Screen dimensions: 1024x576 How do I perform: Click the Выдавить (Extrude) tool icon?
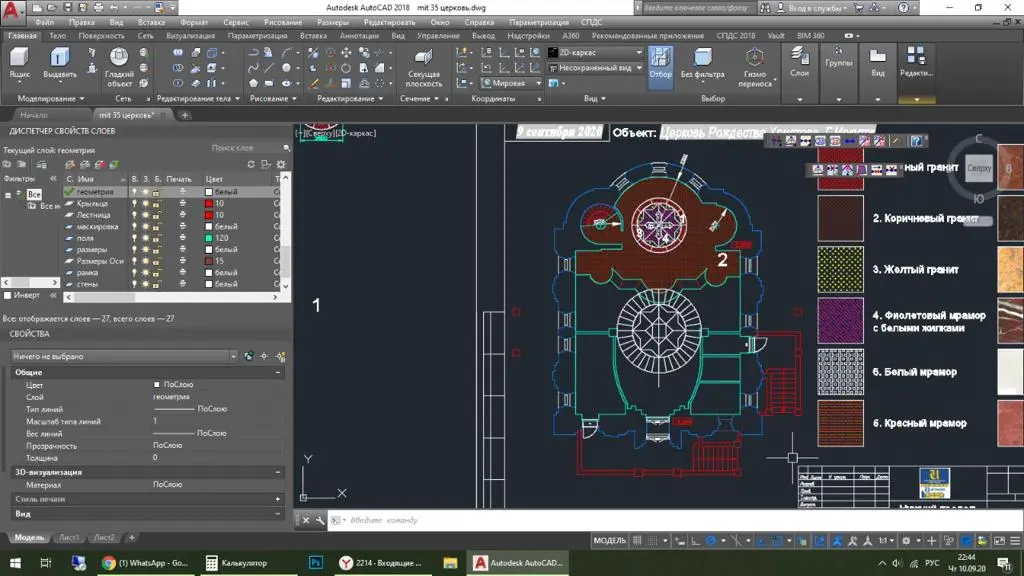coord(60,59)
